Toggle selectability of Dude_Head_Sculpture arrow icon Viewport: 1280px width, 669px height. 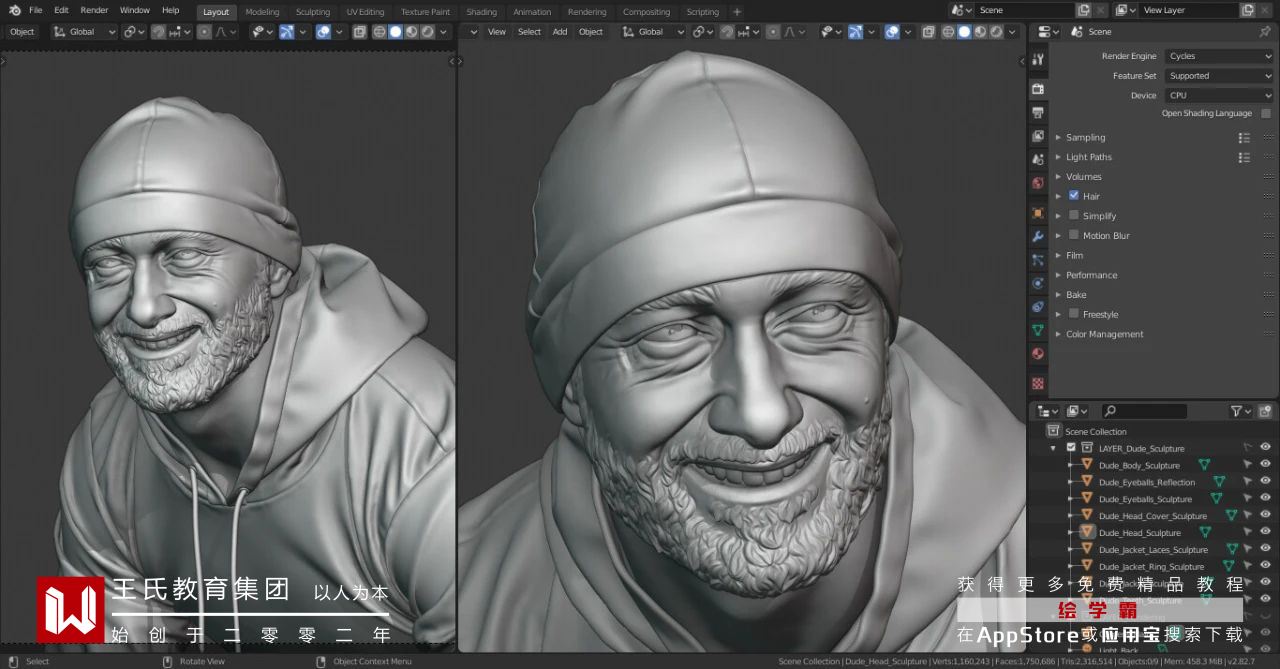click(x=1247, y=533)
